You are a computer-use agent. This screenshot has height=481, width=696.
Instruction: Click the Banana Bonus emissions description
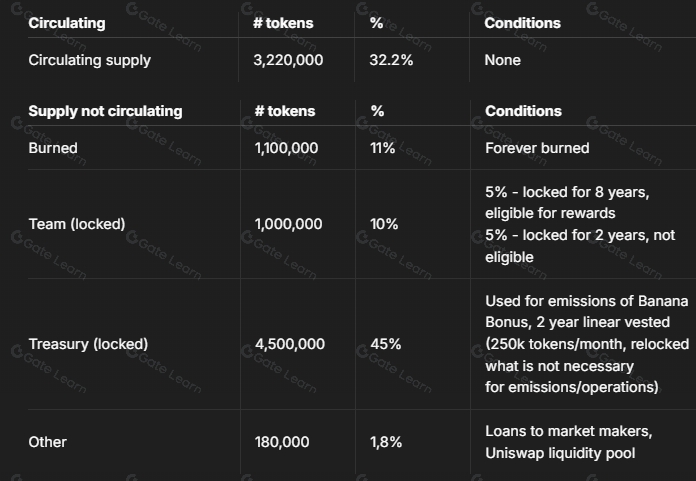pos(587,344)
